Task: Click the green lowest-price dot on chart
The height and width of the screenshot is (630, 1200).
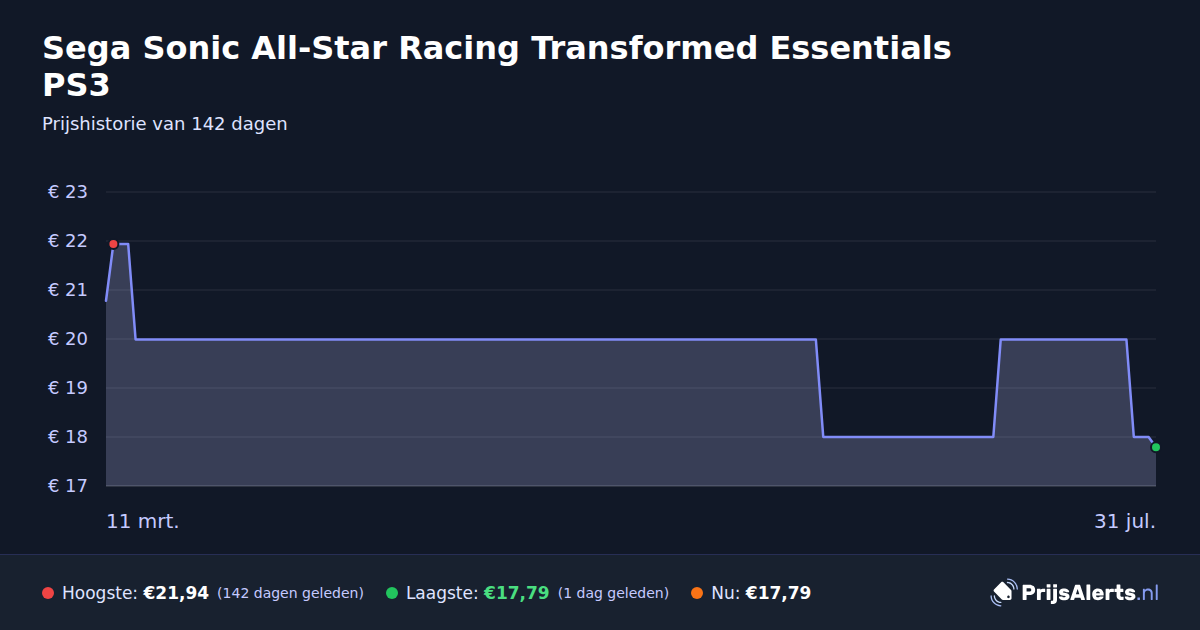Action: tap(1155, 447)
